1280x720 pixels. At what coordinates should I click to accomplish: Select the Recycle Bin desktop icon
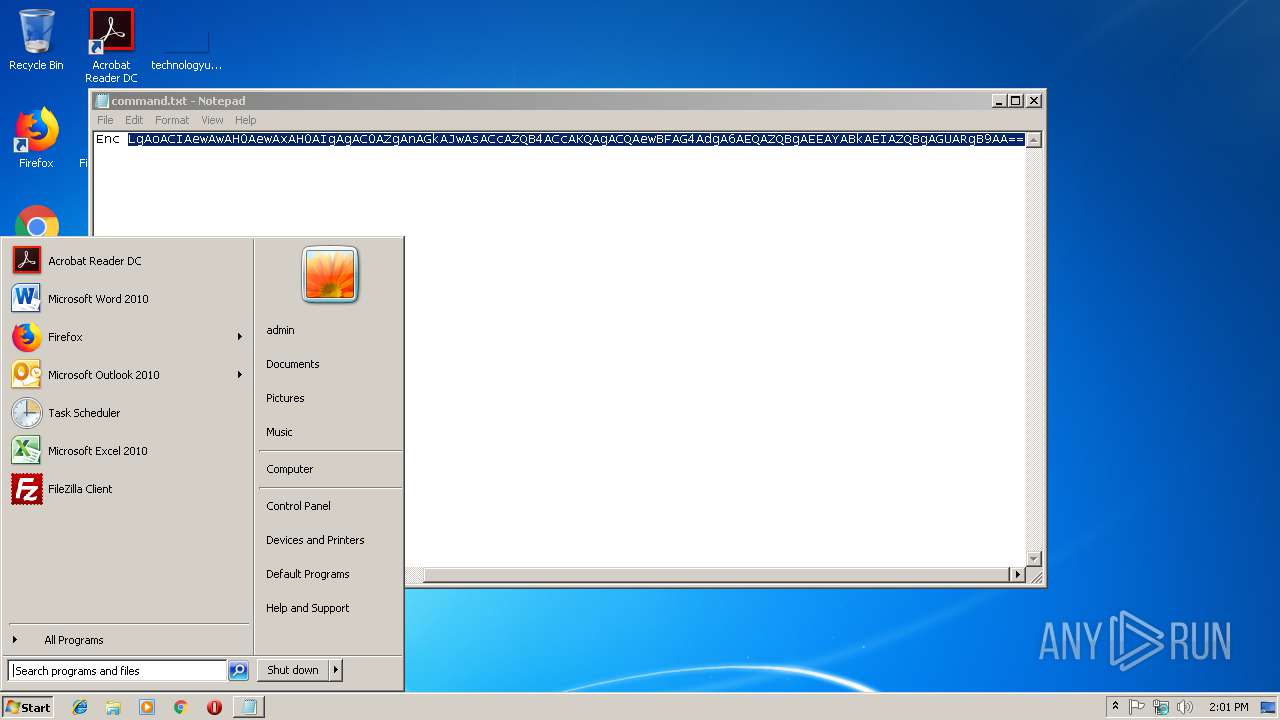coord(36,40)
